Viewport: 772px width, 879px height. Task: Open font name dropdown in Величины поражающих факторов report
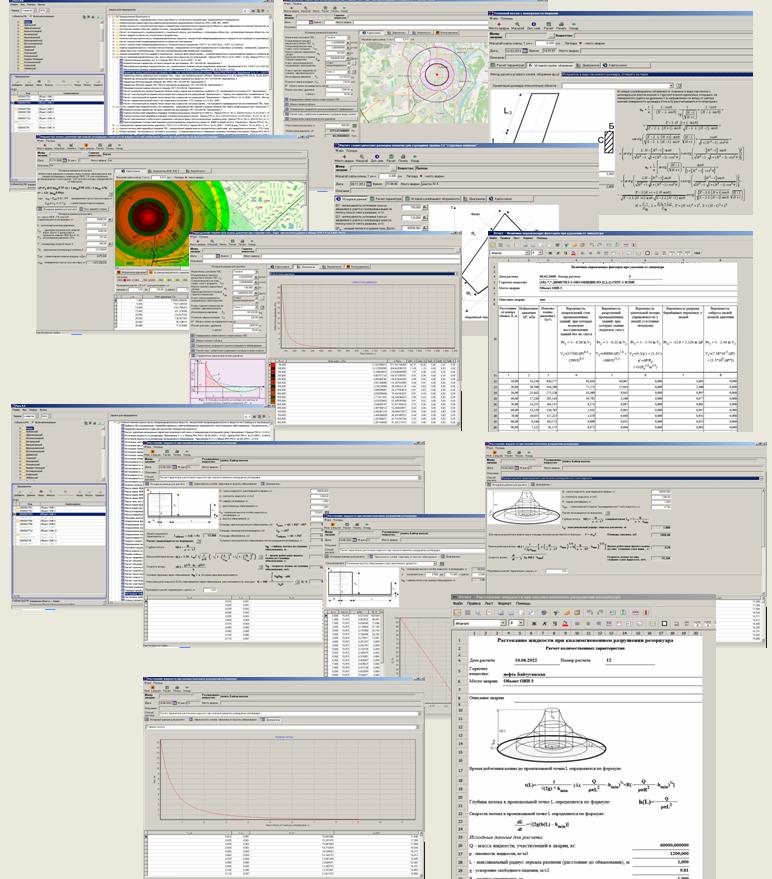click(525, 254)
